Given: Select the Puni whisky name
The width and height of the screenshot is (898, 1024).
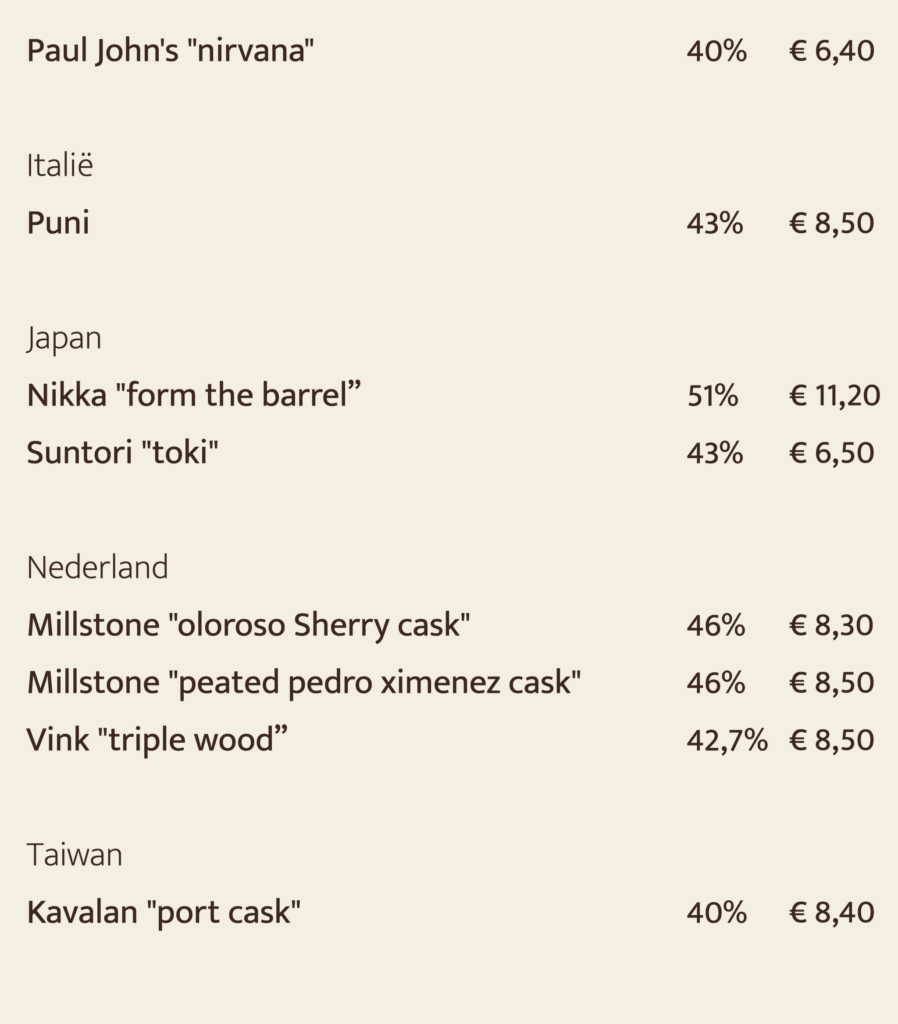Looking at the screenshot, I should point(58,223).
